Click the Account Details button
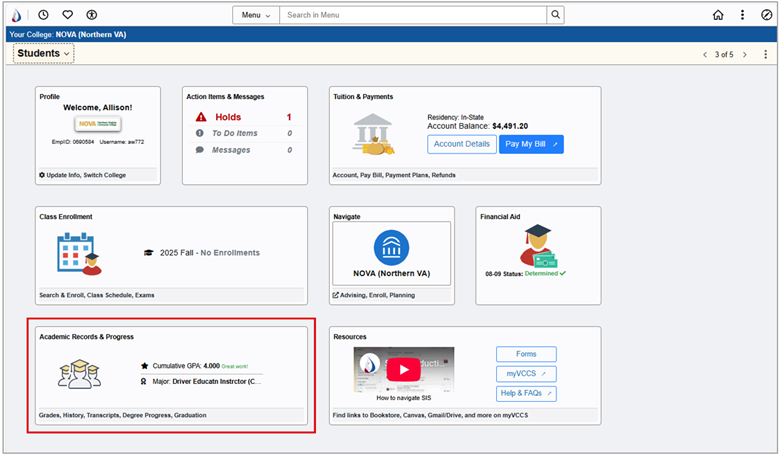 462,144
